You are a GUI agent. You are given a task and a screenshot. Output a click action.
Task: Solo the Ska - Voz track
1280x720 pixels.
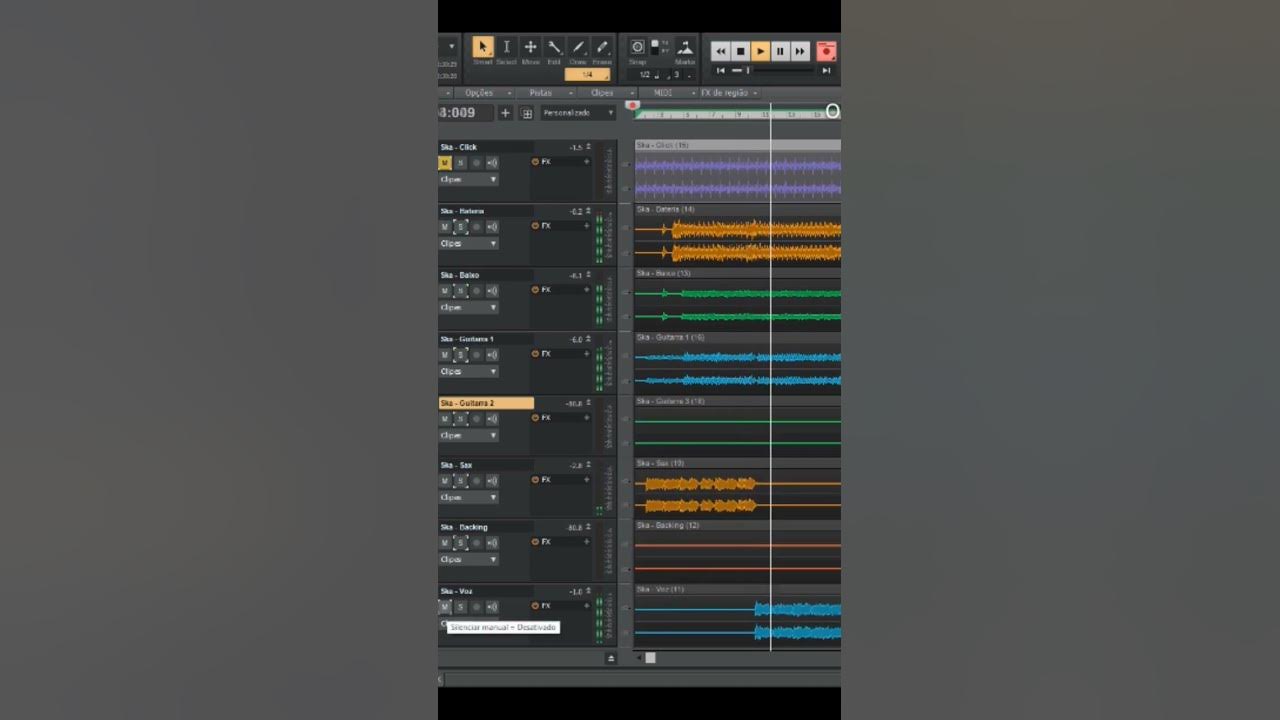pyautogui.click(x=460, y=607)
